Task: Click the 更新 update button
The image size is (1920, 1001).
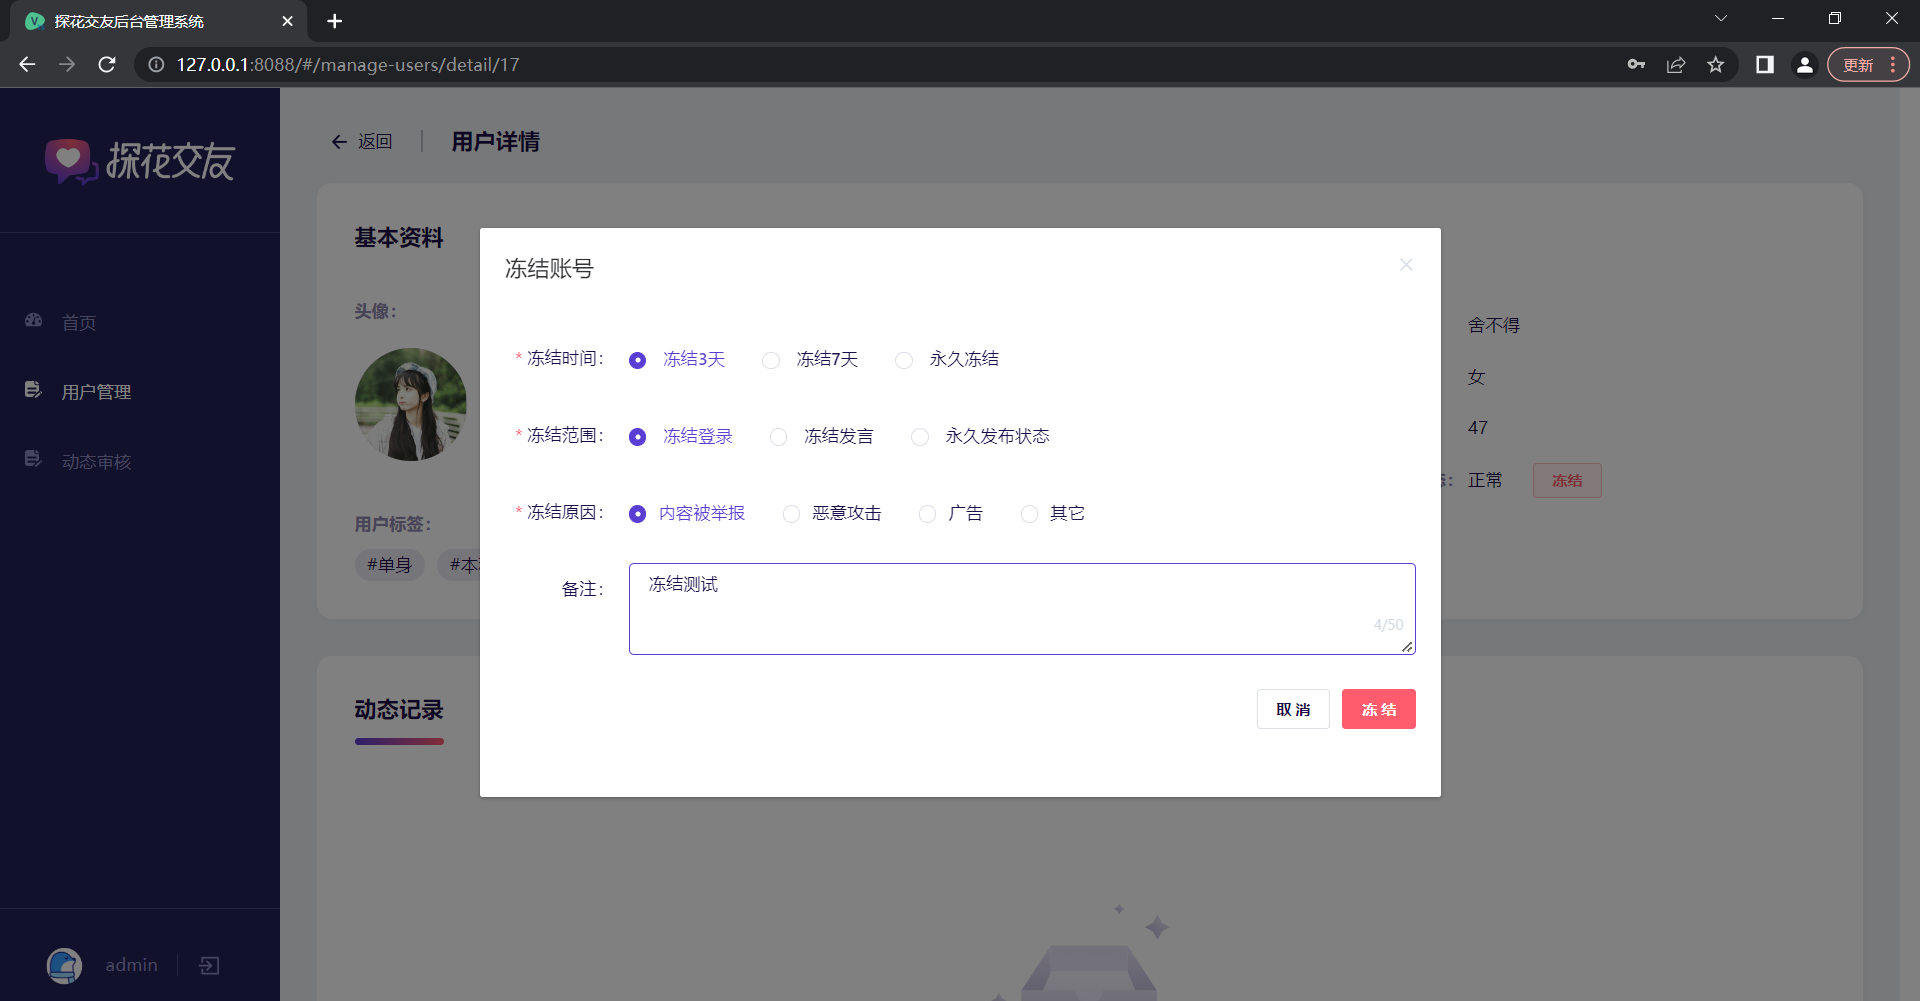Action: [x=1859, y=65]
